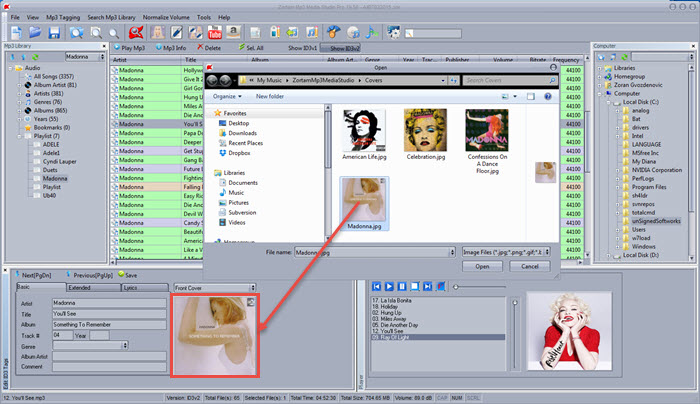
Task: Select Albums in the Mp3 Library tree
Action: click(x=49, y=110)
